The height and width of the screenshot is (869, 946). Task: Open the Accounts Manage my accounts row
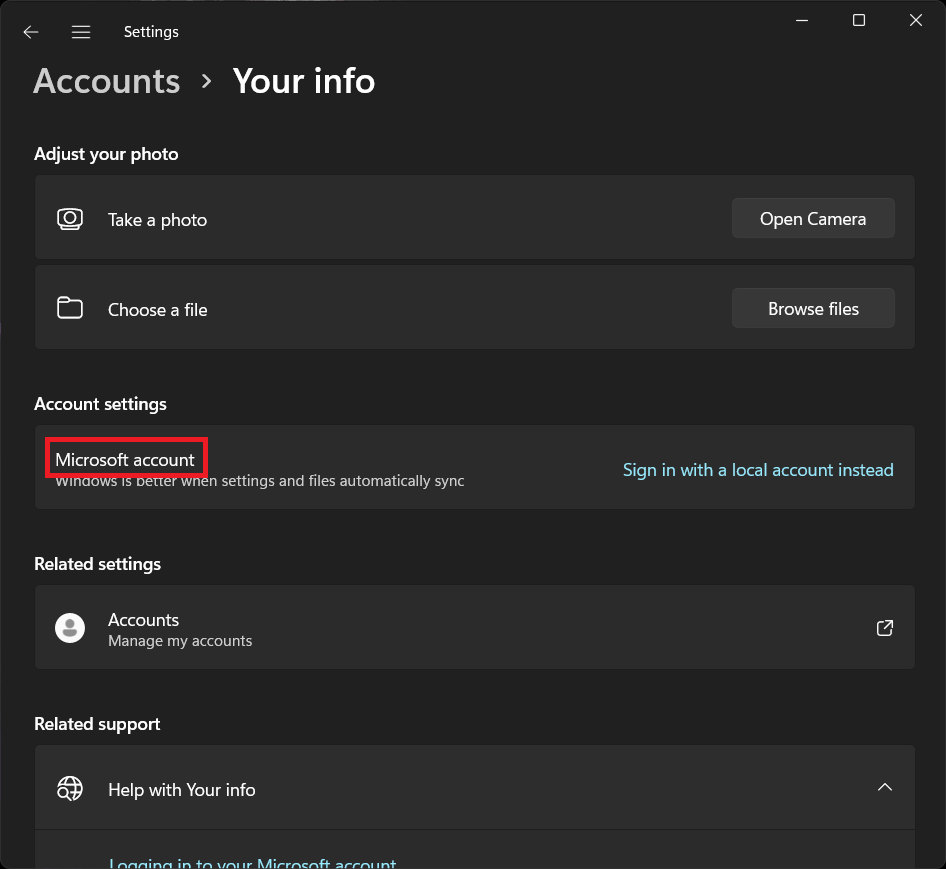tap(475, 627)
